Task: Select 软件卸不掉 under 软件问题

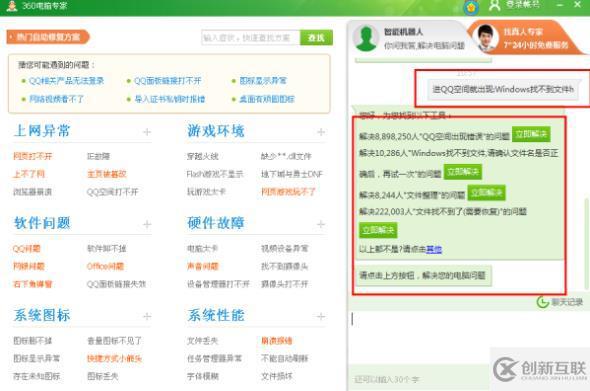Action: 106,248
